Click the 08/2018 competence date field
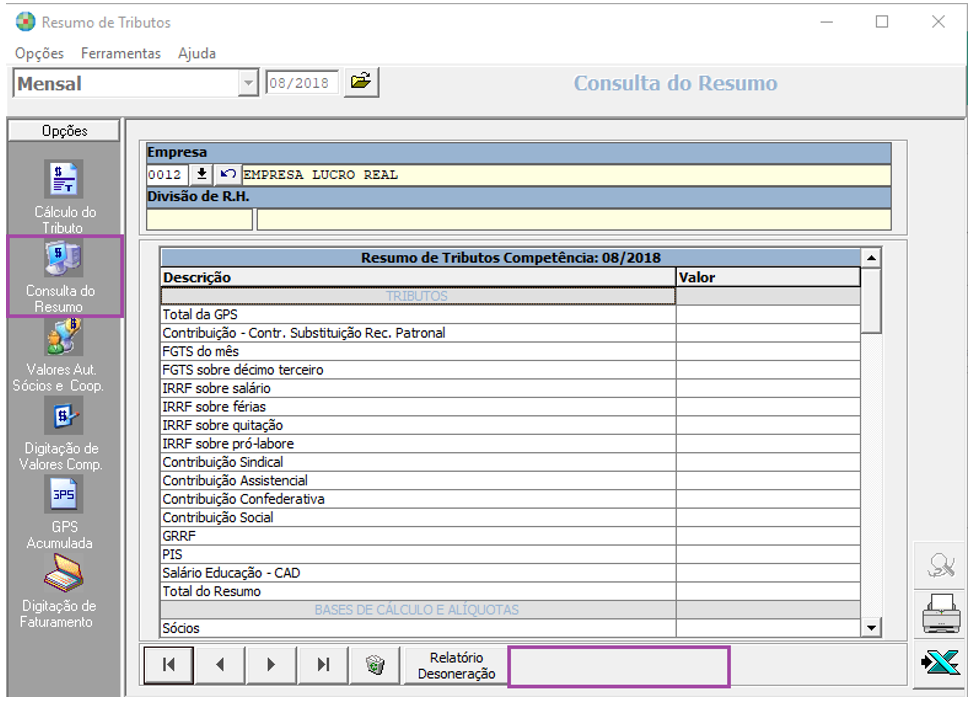The height and width of the screenshot is (702, 972). click(302, 83)
